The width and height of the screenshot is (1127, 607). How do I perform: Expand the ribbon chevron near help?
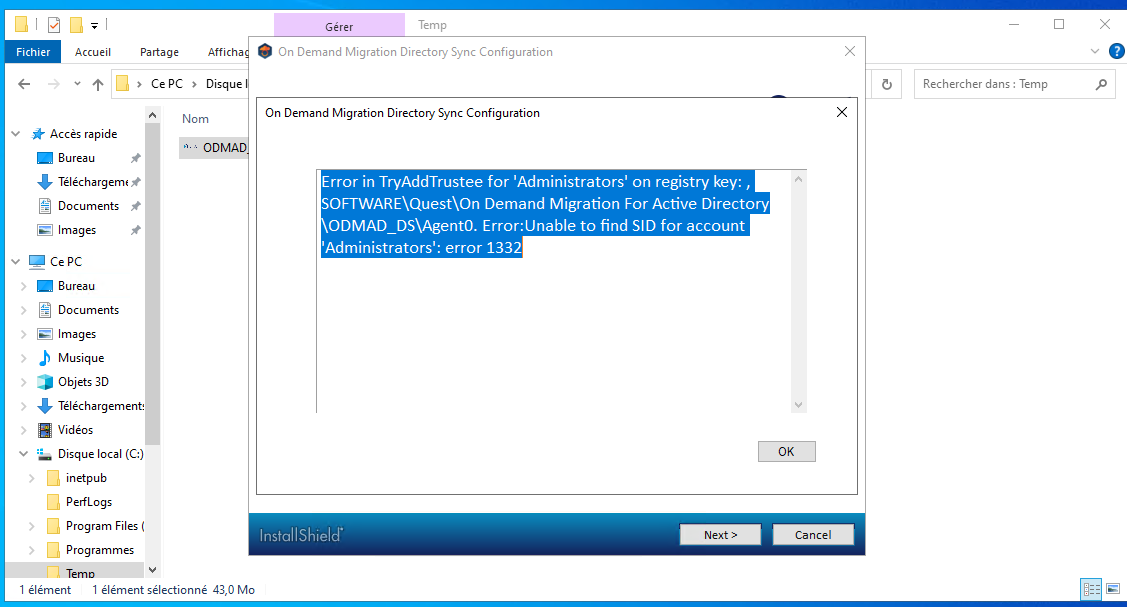click(x=1095, y=51)
